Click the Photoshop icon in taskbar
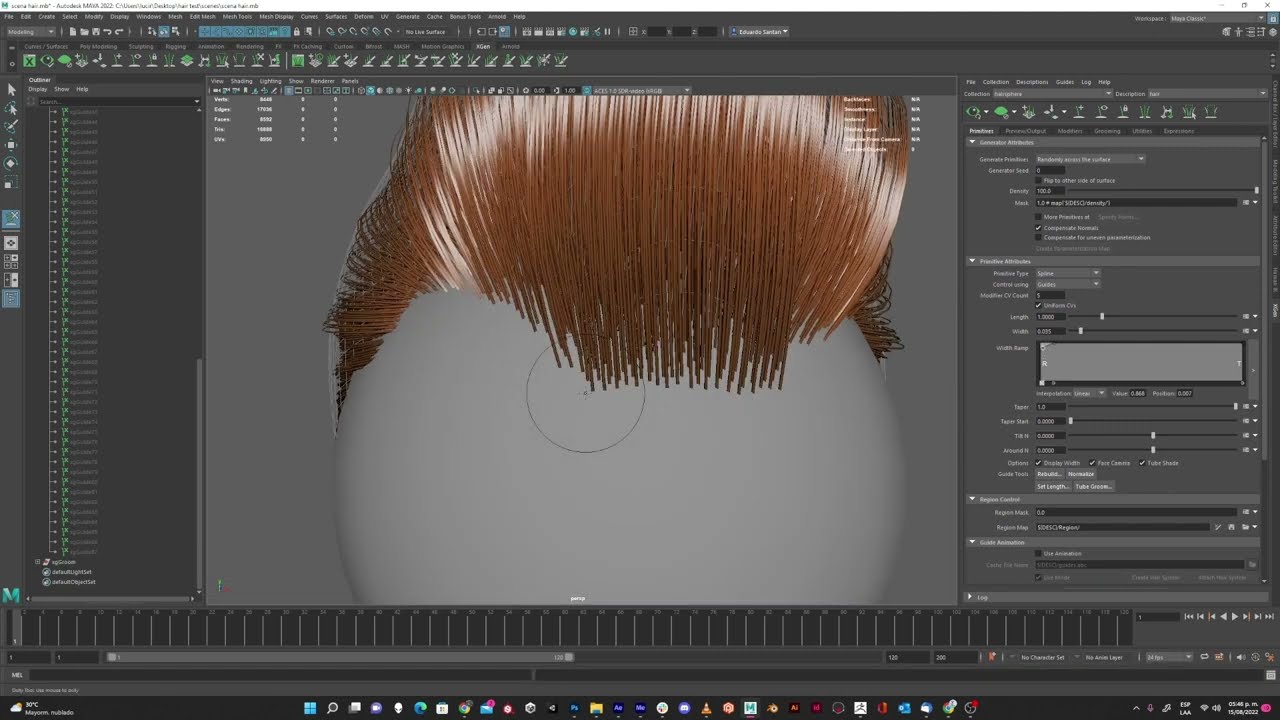The width and height of the screenshot is (1280, 720). click(574, 708)
